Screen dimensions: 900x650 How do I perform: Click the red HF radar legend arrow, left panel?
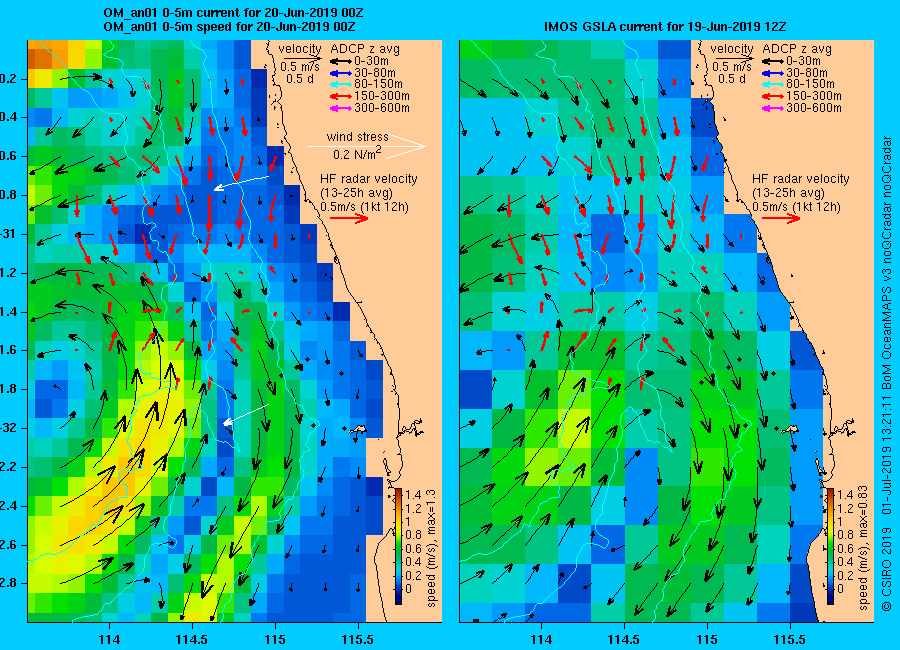tap(349, 218)
